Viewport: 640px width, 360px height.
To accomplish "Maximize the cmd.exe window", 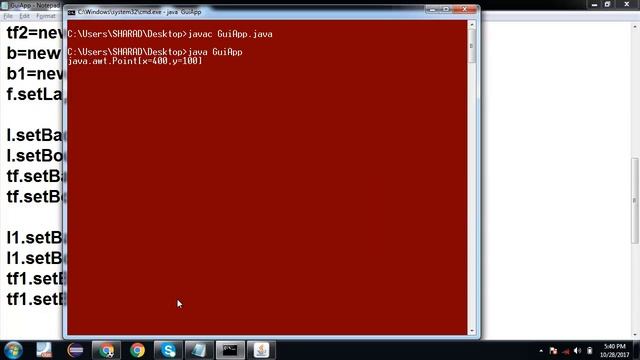I will pos(446,9).
